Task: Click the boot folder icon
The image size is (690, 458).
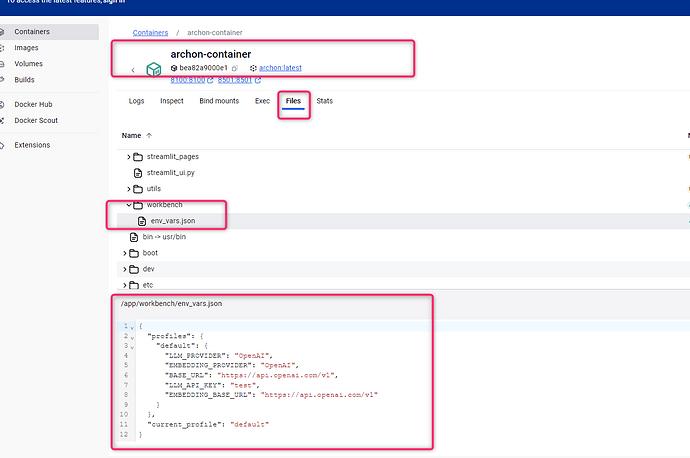Action: coord(134,253)
